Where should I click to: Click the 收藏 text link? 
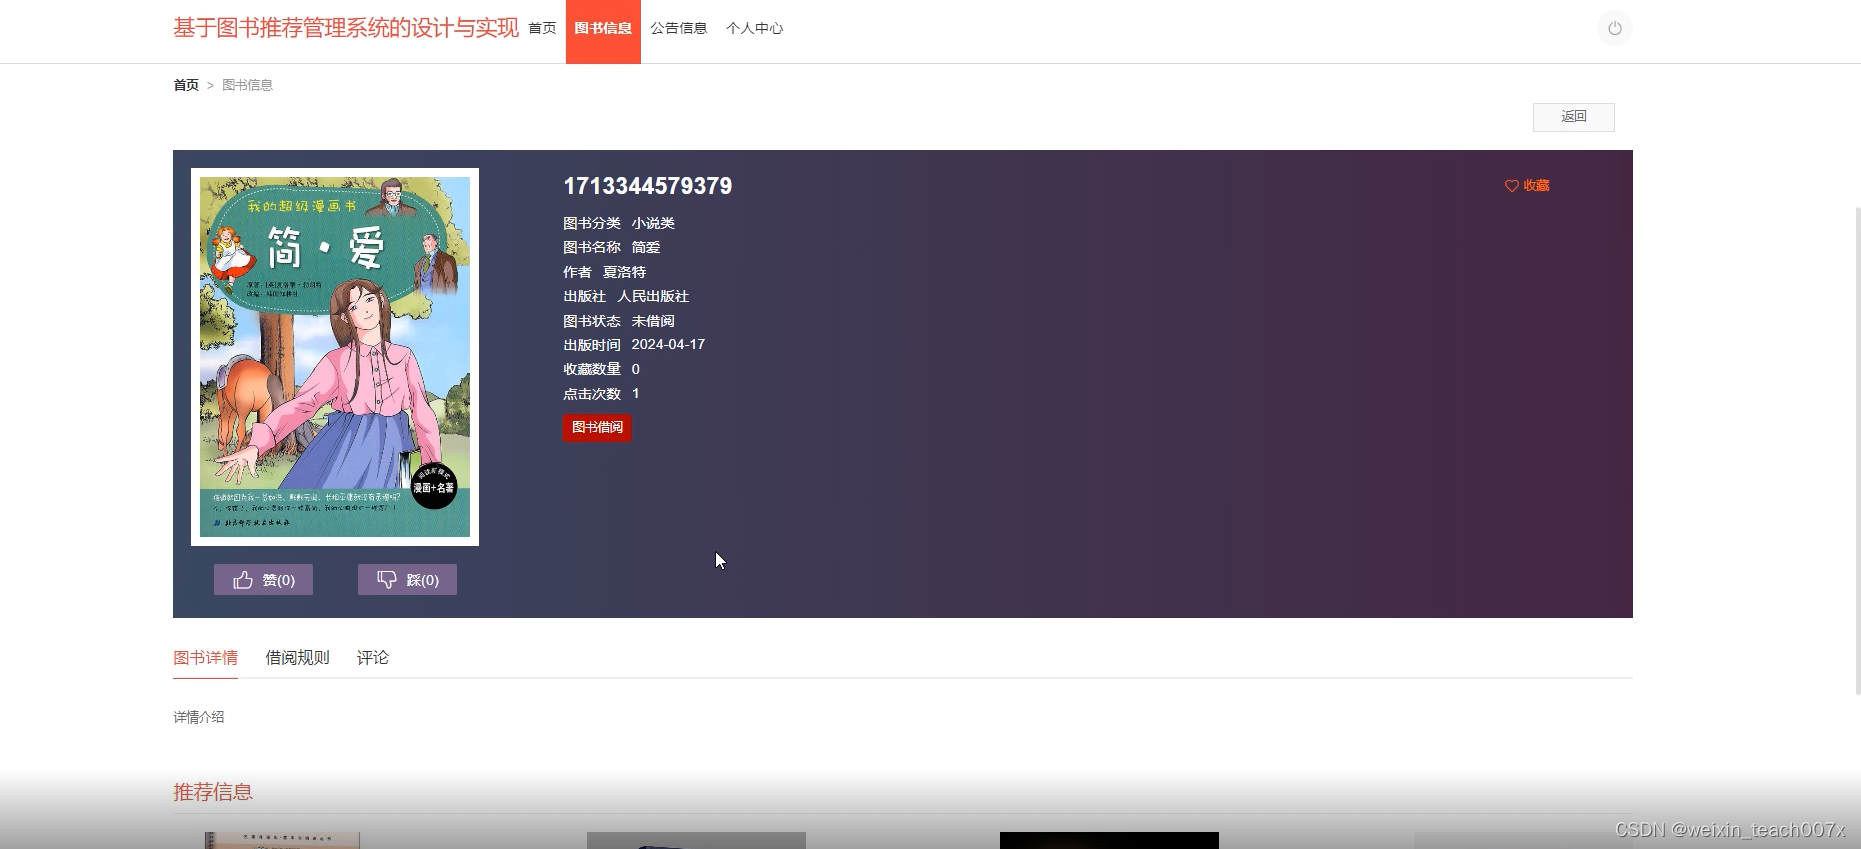(1536, 186)
